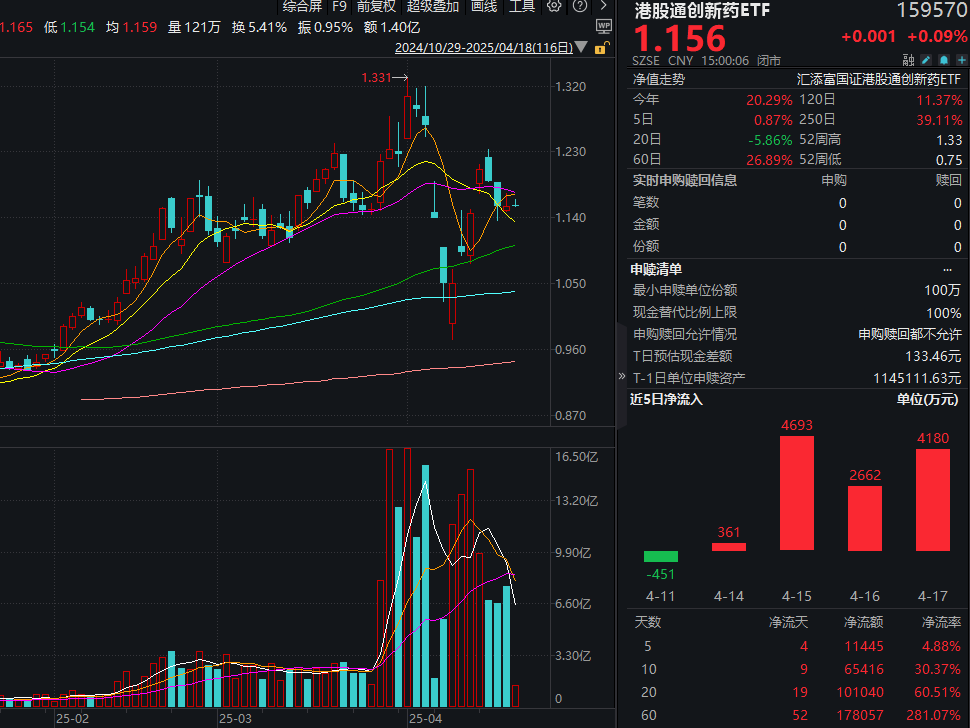The image size is (970, 728).
Task: Open the 前复权 adjustment dropdown
Action: click(x=376, y=7)
